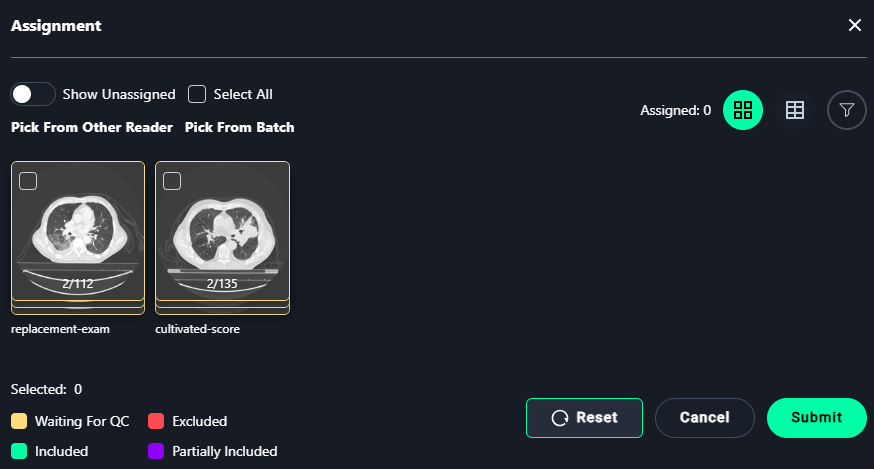
Task: Click the purple Partially Included swatch
Action: tap(156, 451)
